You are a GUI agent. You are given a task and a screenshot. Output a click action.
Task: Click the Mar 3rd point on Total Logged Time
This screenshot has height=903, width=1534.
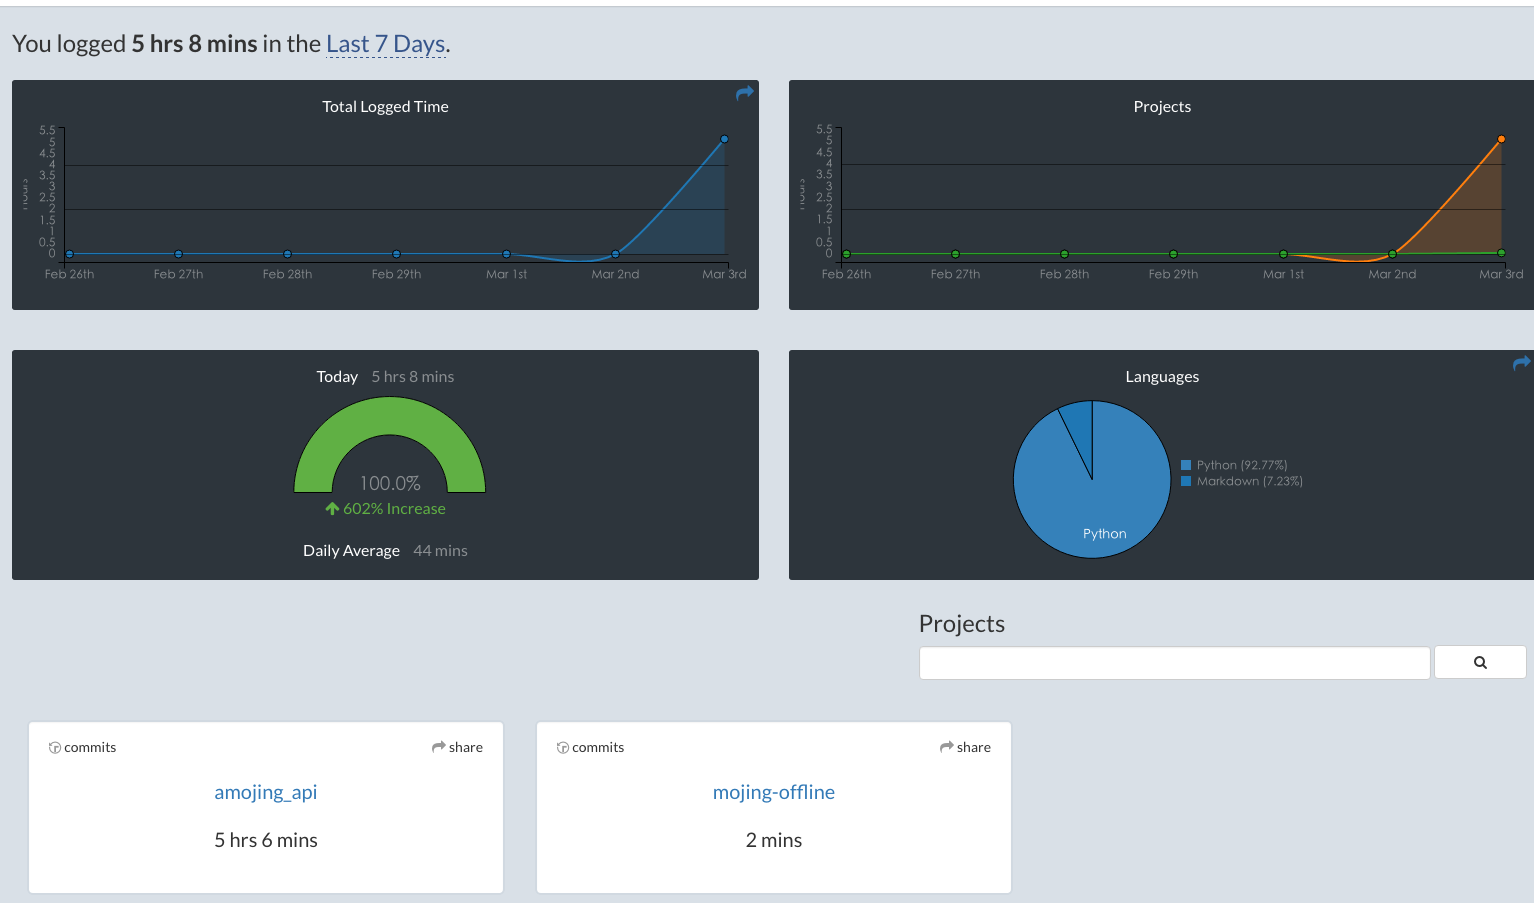(x=724, y=139)
